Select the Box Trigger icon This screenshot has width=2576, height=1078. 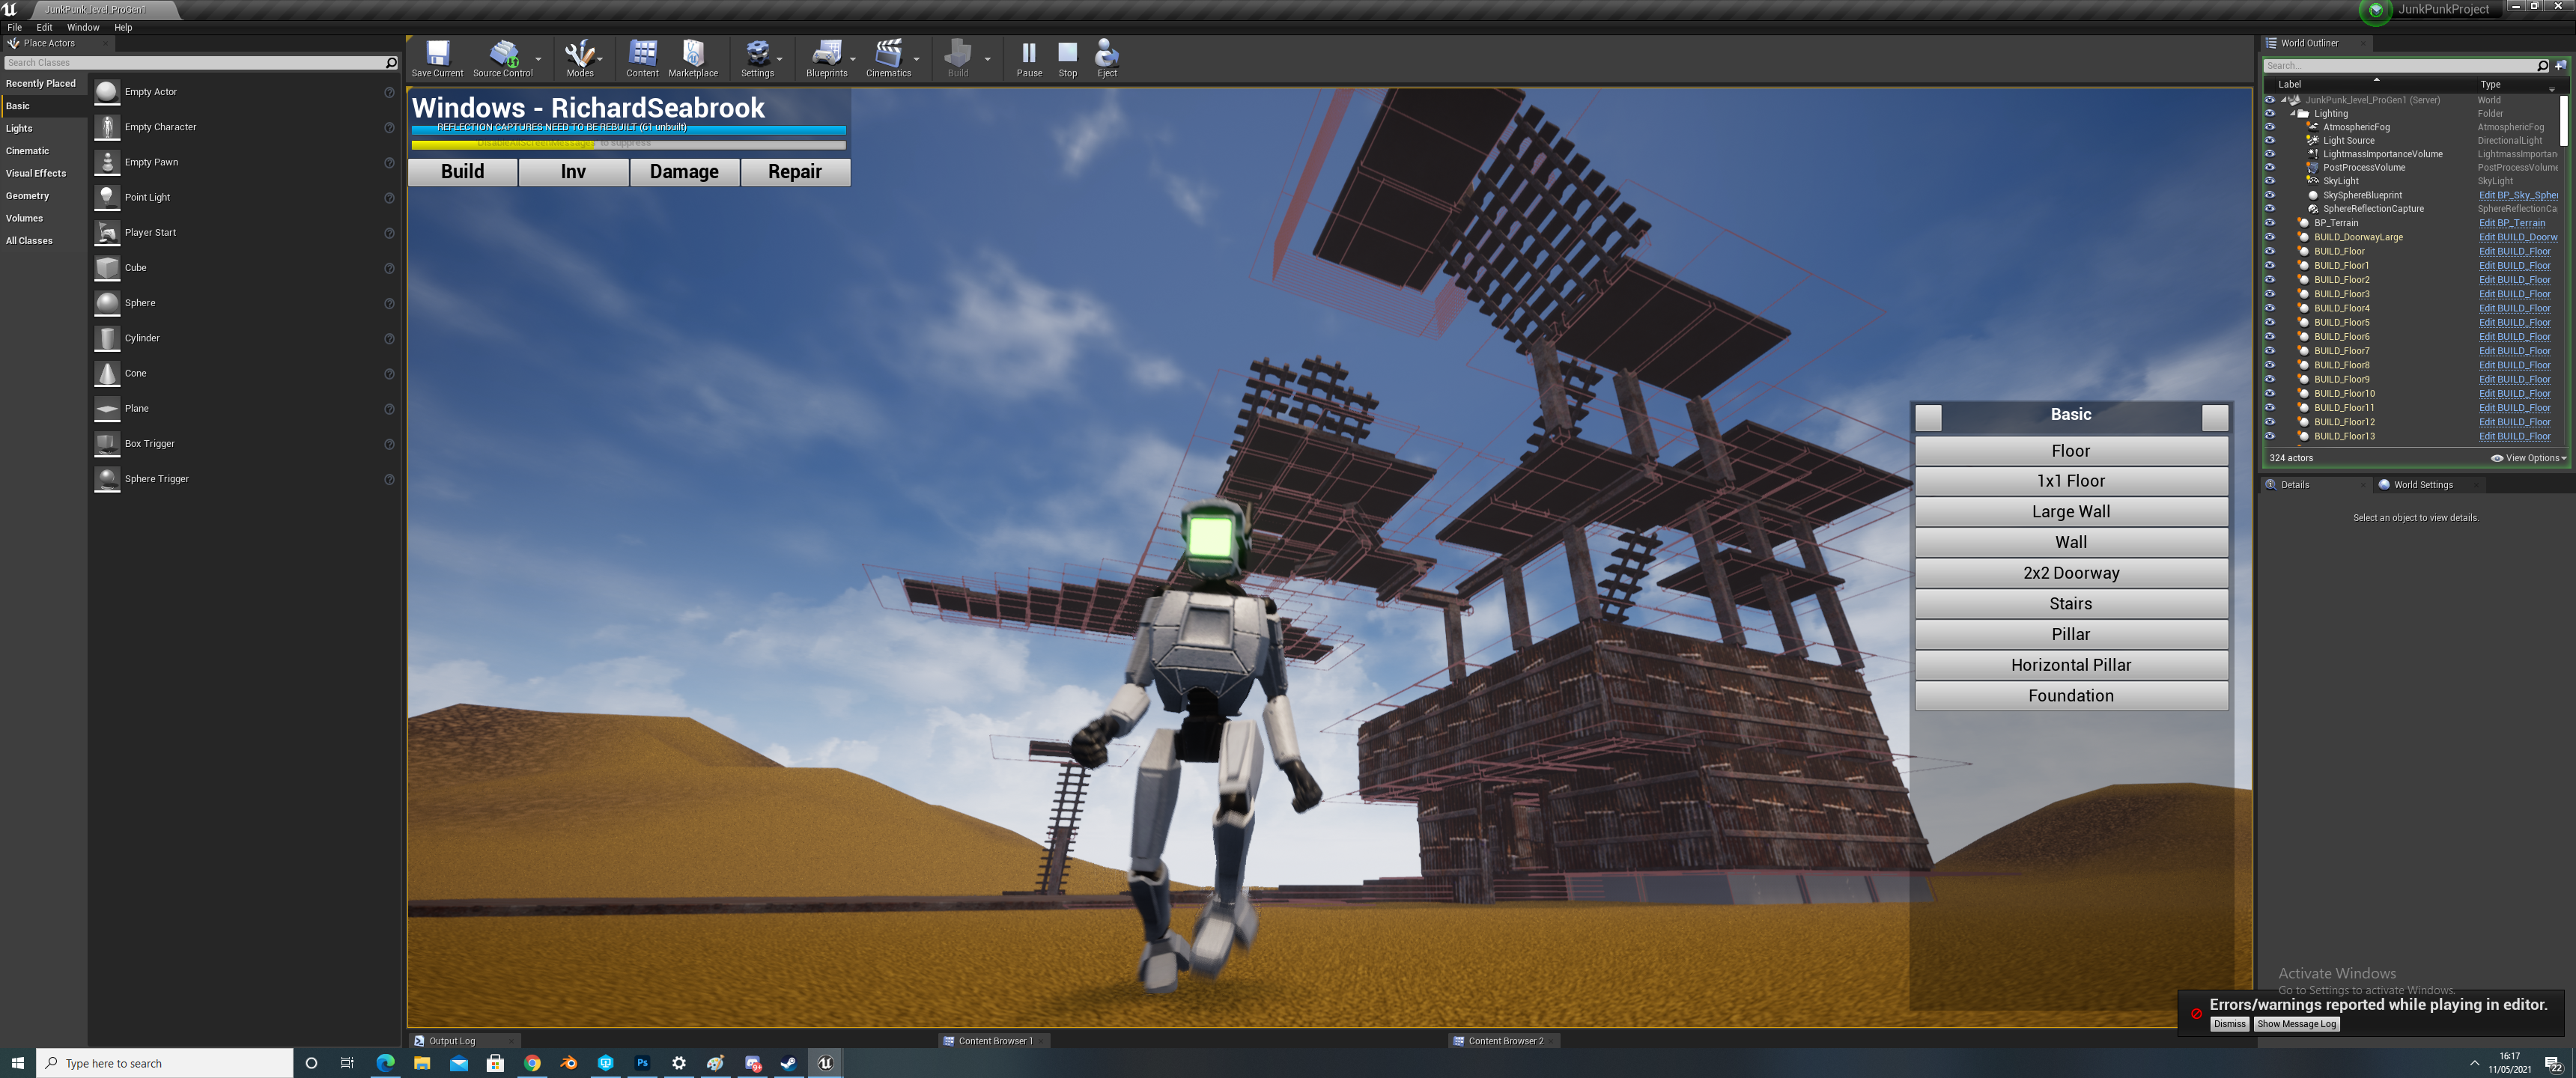pyautogui.click(x=107, y=443)
